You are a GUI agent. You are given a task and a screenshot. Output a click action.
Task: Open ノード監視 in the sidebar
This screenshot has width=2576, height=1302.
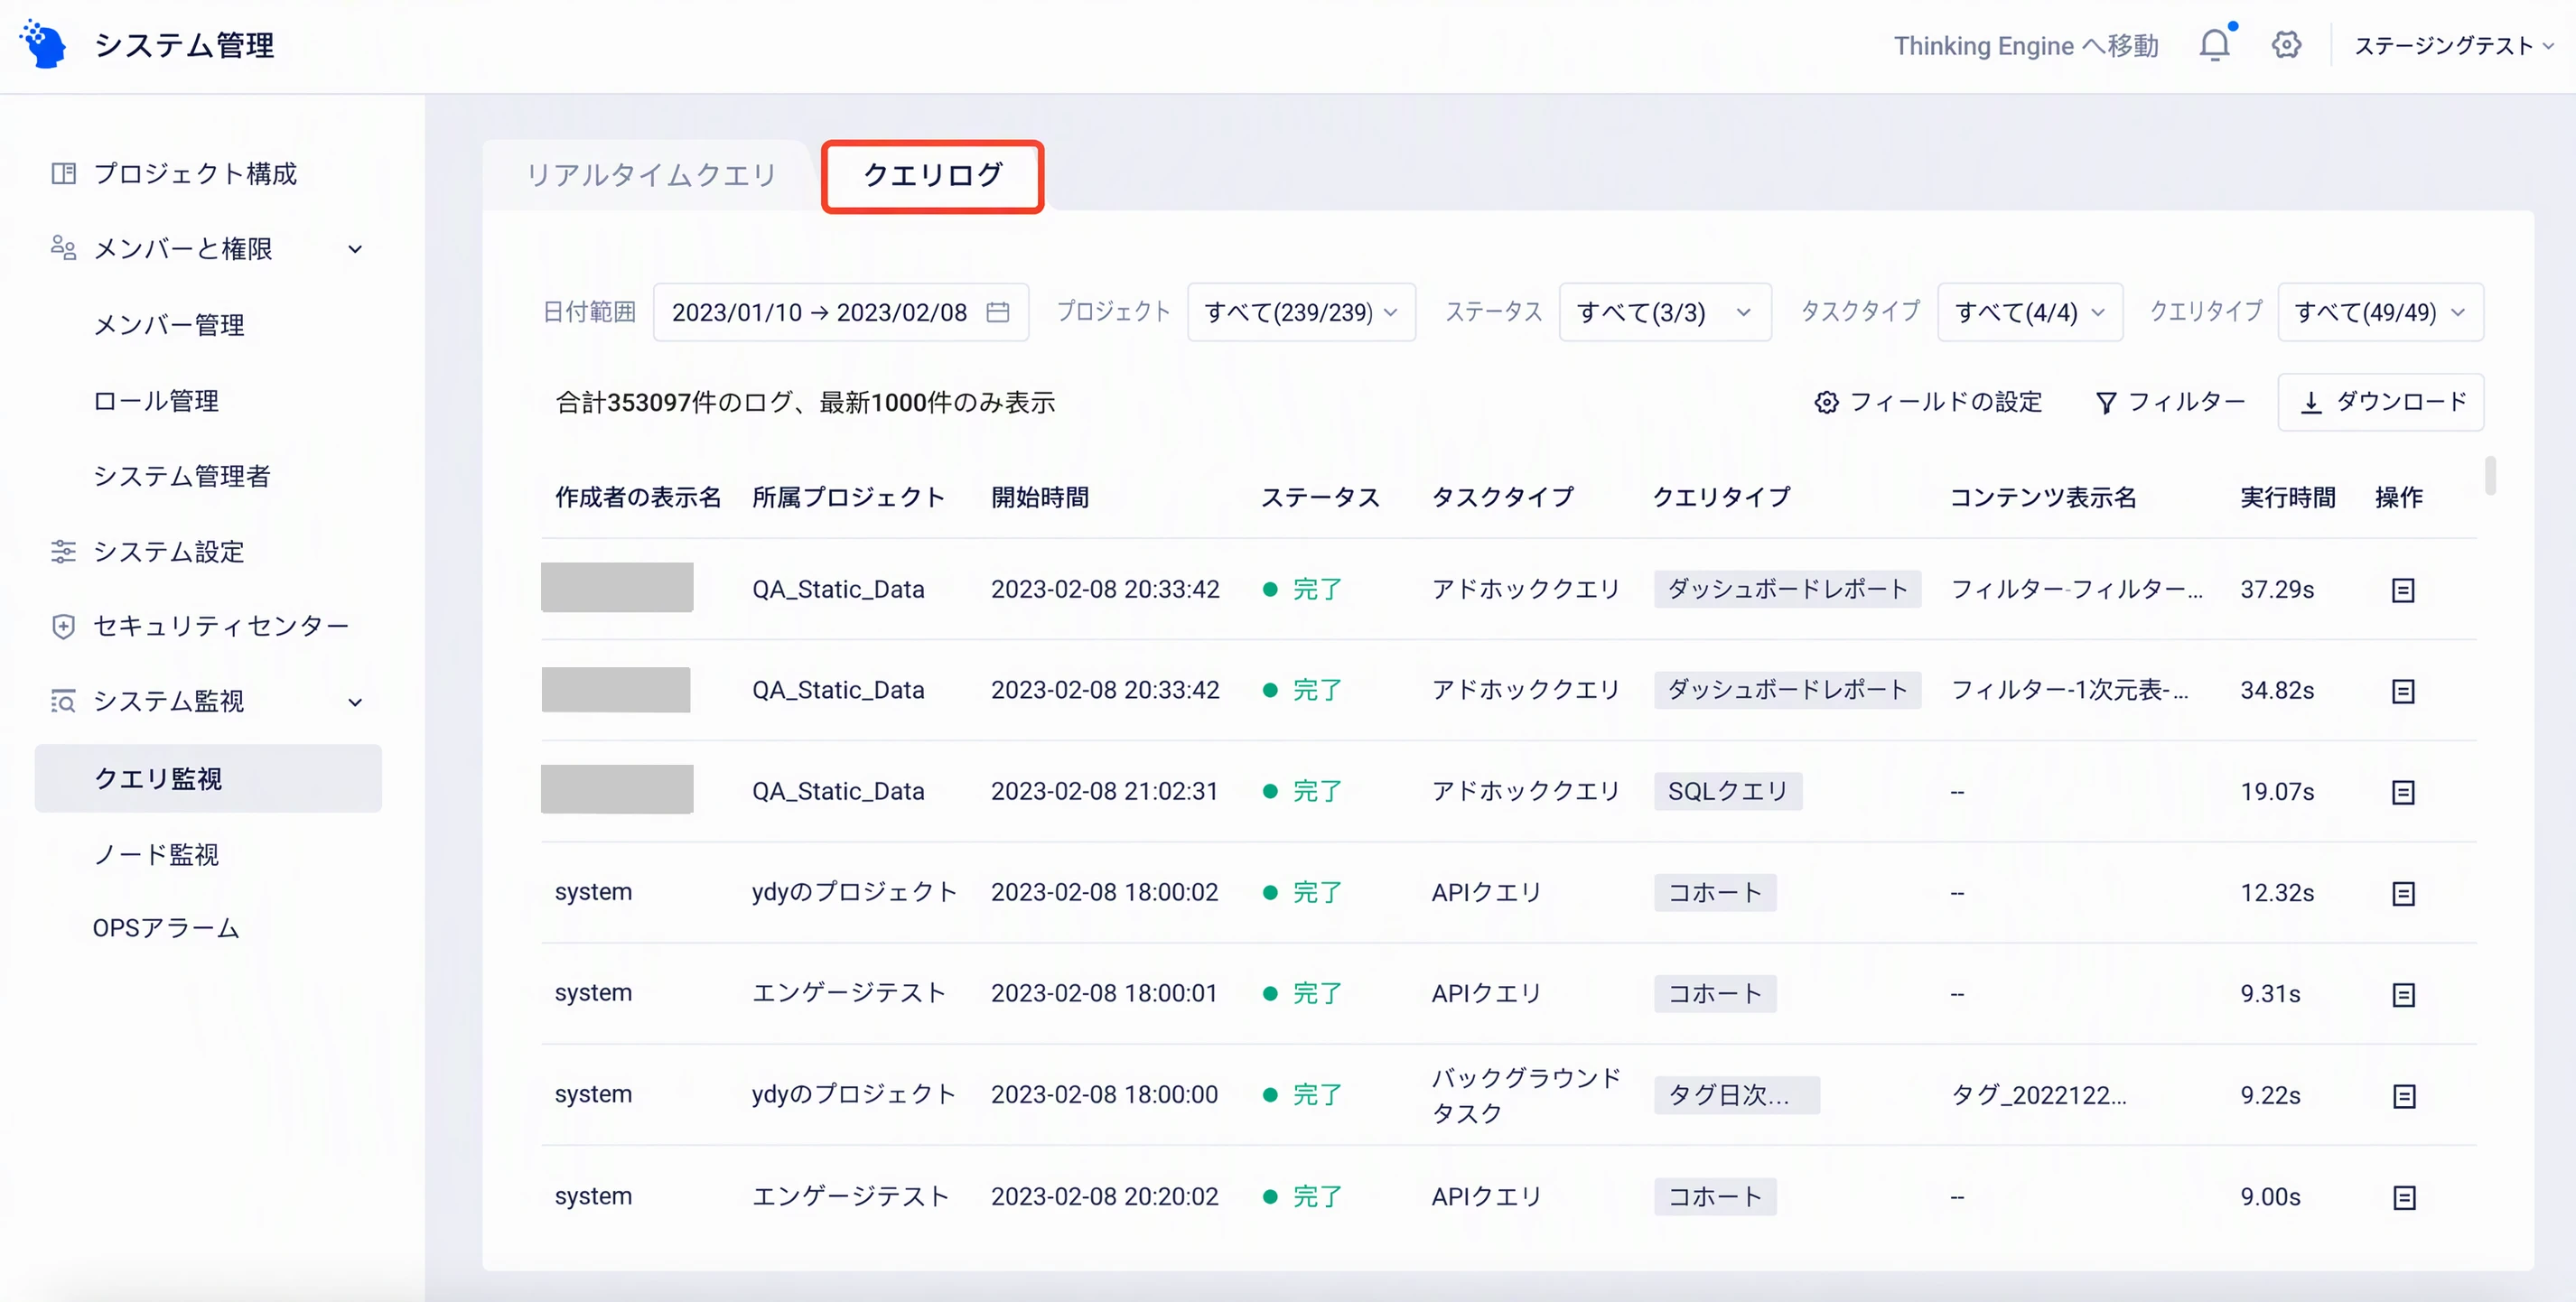click(x=156, y=854)
